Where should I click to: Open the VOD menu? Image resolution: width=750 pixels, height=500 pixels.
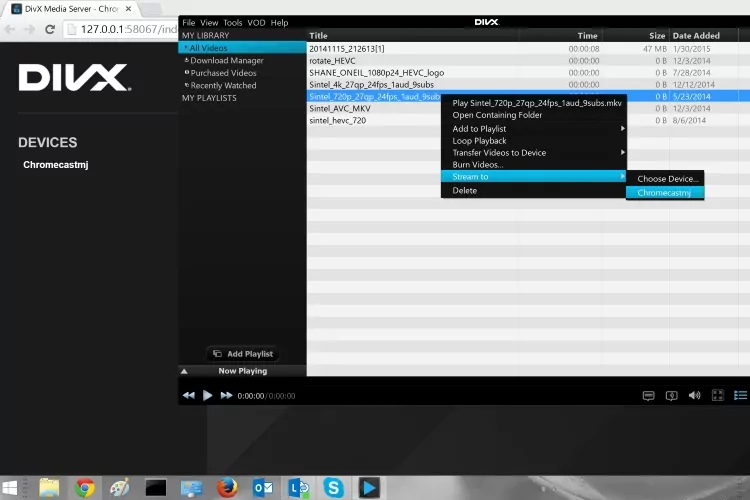point(256,22)
